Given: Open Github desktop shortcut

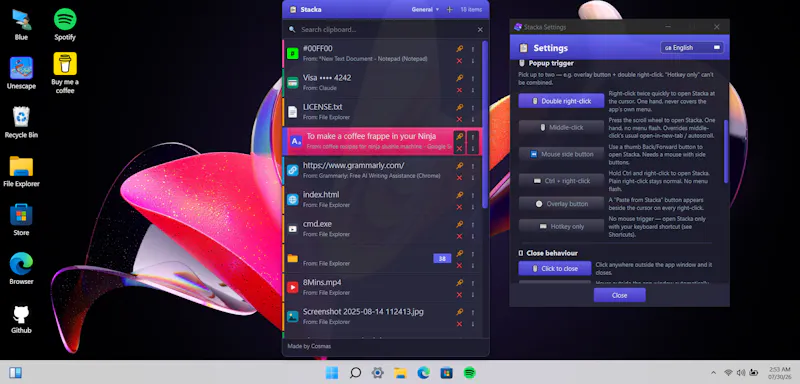Looking at the screenshot, I should [21, 319].
